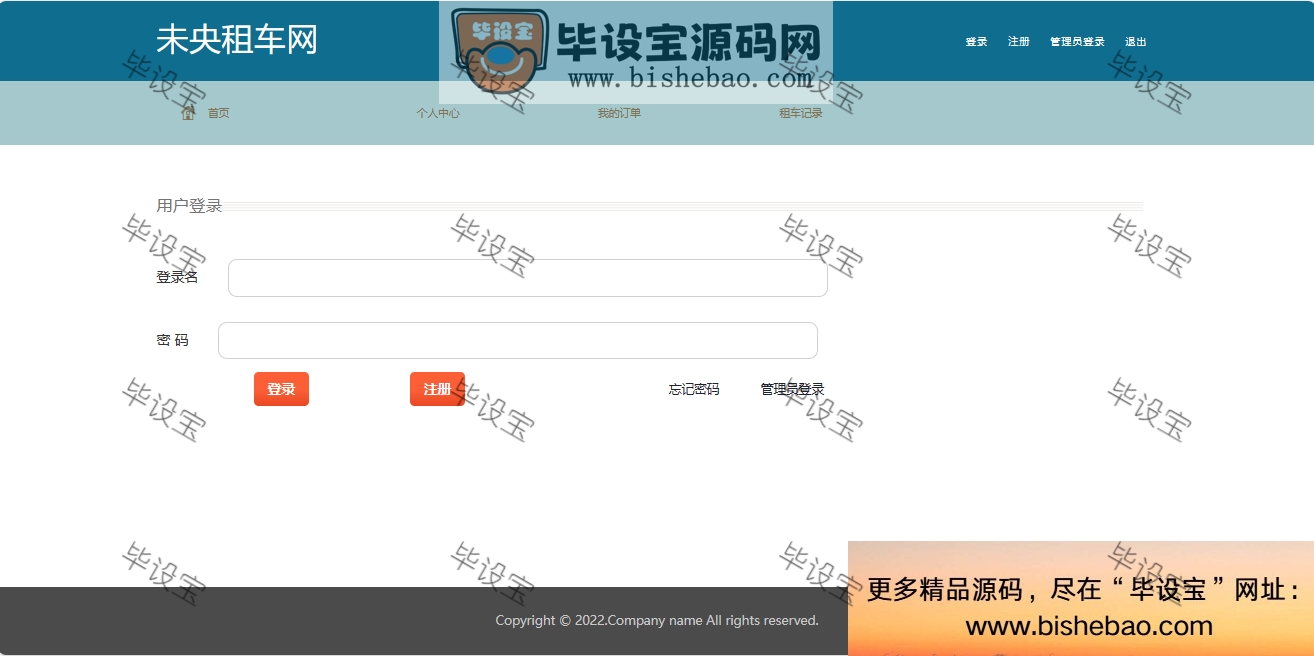1314x656 pixels.
Task: Click the Copyright © 2022 footer text
Action: tap(657, 620)
